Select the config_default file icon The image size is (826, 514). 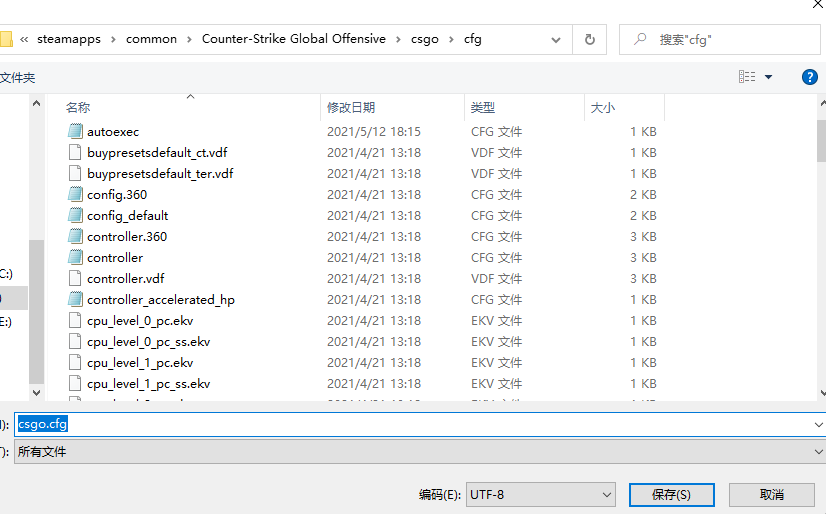[x=75, y=215]
